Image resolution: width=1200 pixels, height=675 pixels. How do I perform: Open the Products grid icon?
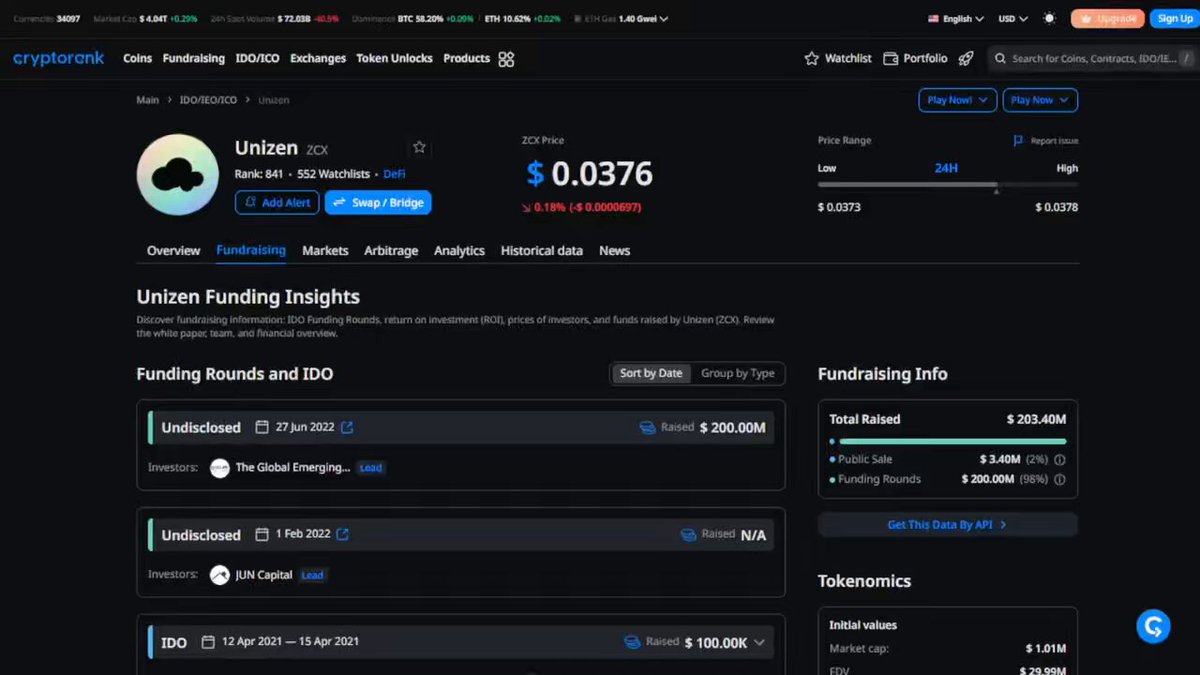[506, 59]
